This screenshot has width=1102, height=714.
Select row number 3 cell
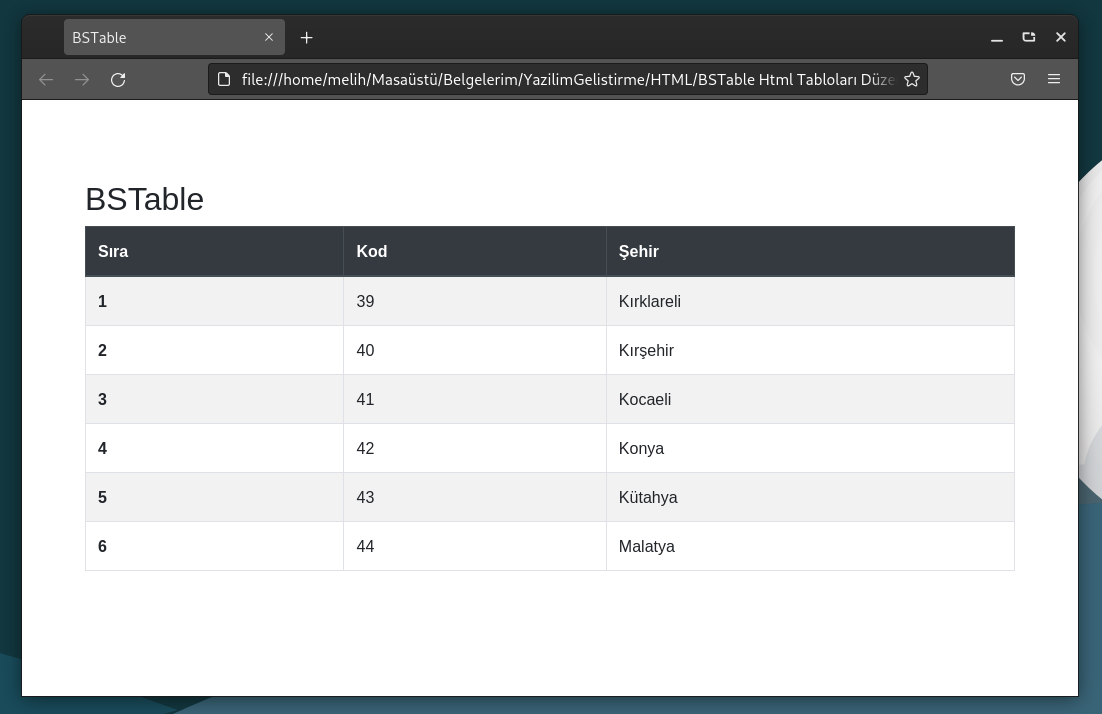click(214, 399)
